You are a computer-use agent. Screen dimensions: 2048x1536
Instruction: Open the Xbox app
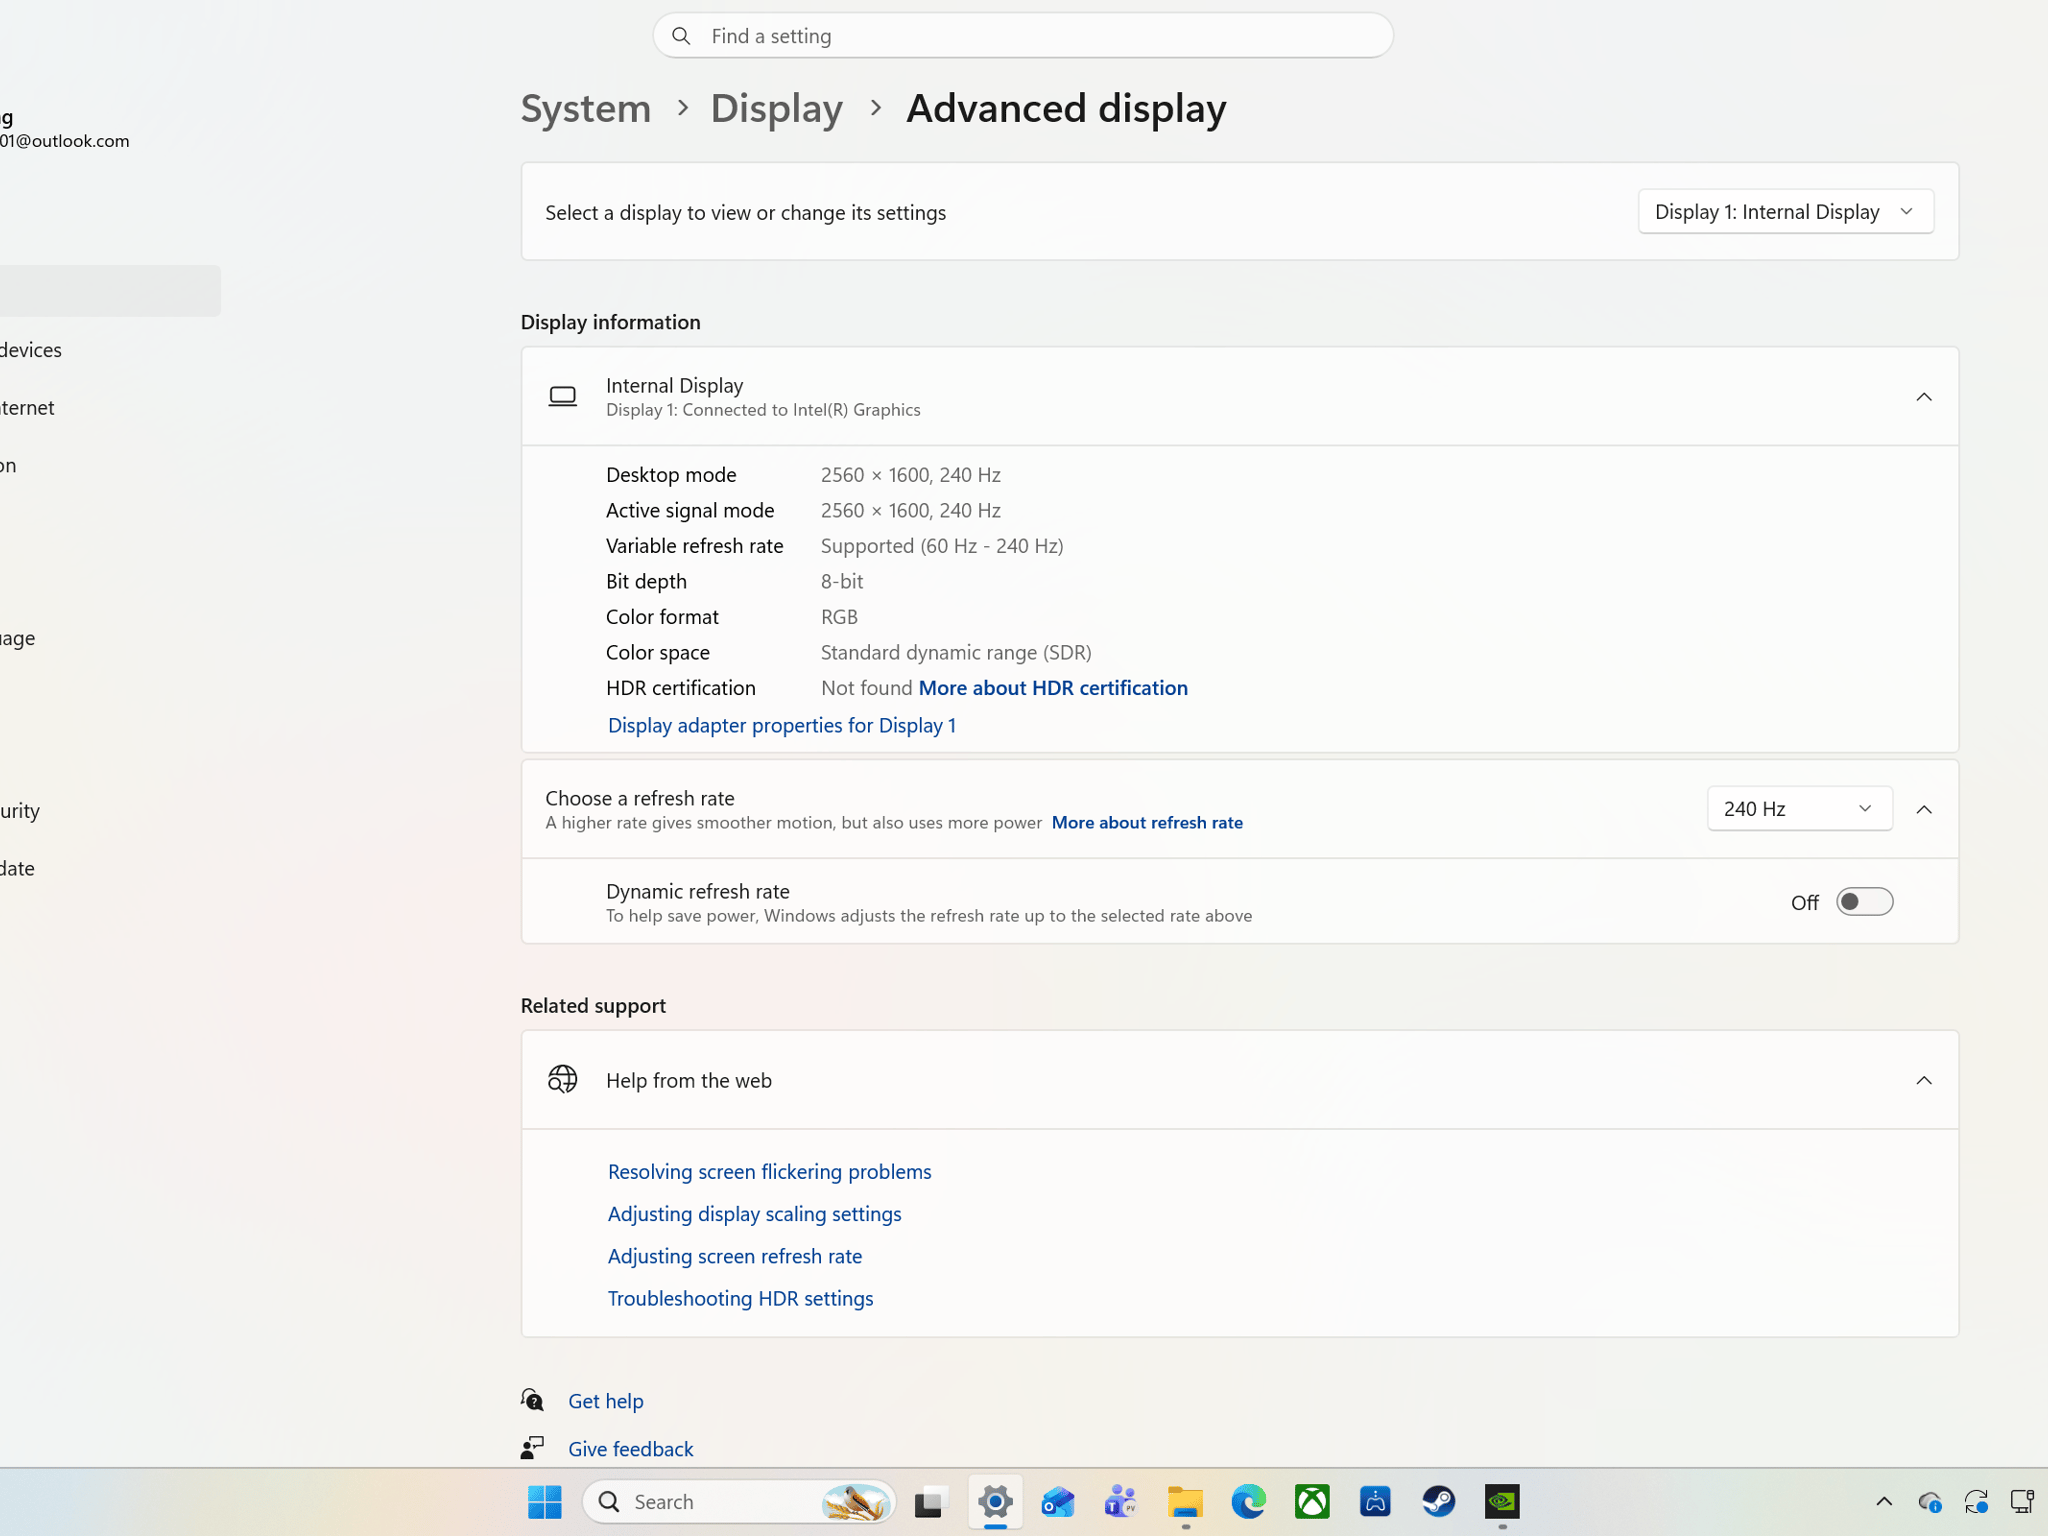point(1312,1501)
